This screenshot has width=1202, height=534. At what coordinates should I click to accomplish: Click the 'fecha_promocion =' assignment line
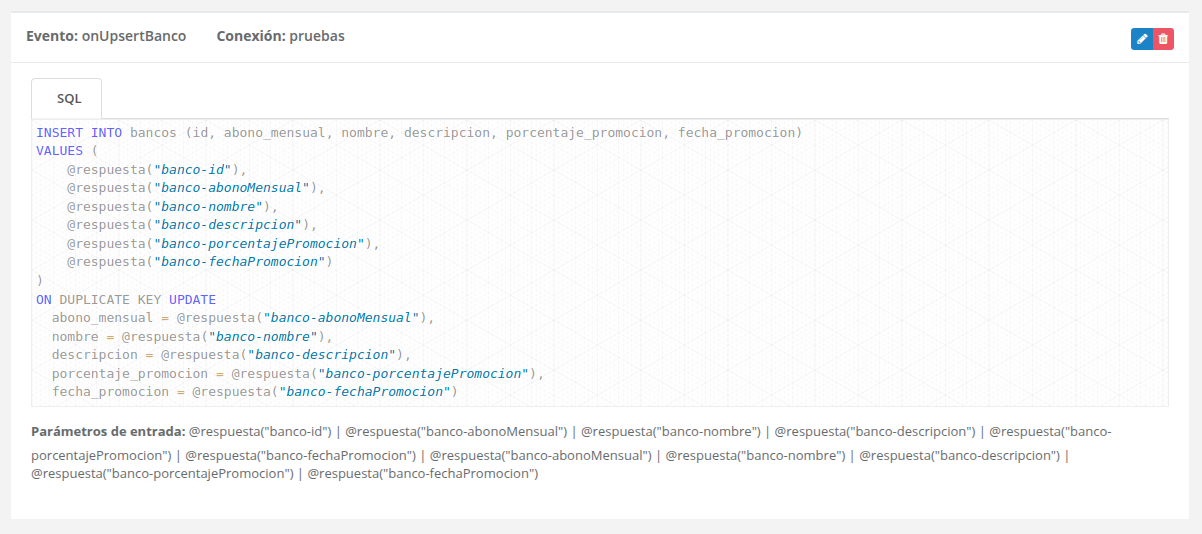point(254,392)
